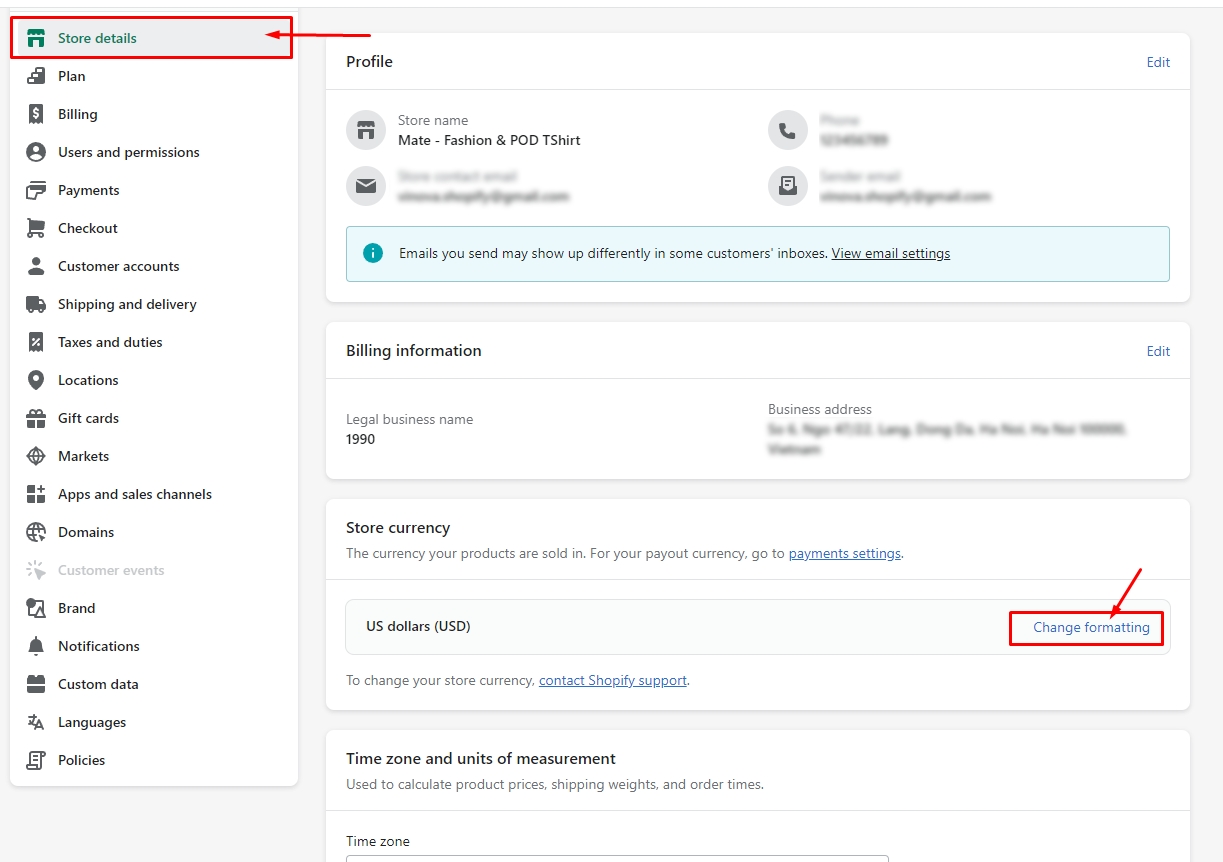The image size is (1223, 862).
Task: Open the Plan settings page
Action: (x=71, y=76)
